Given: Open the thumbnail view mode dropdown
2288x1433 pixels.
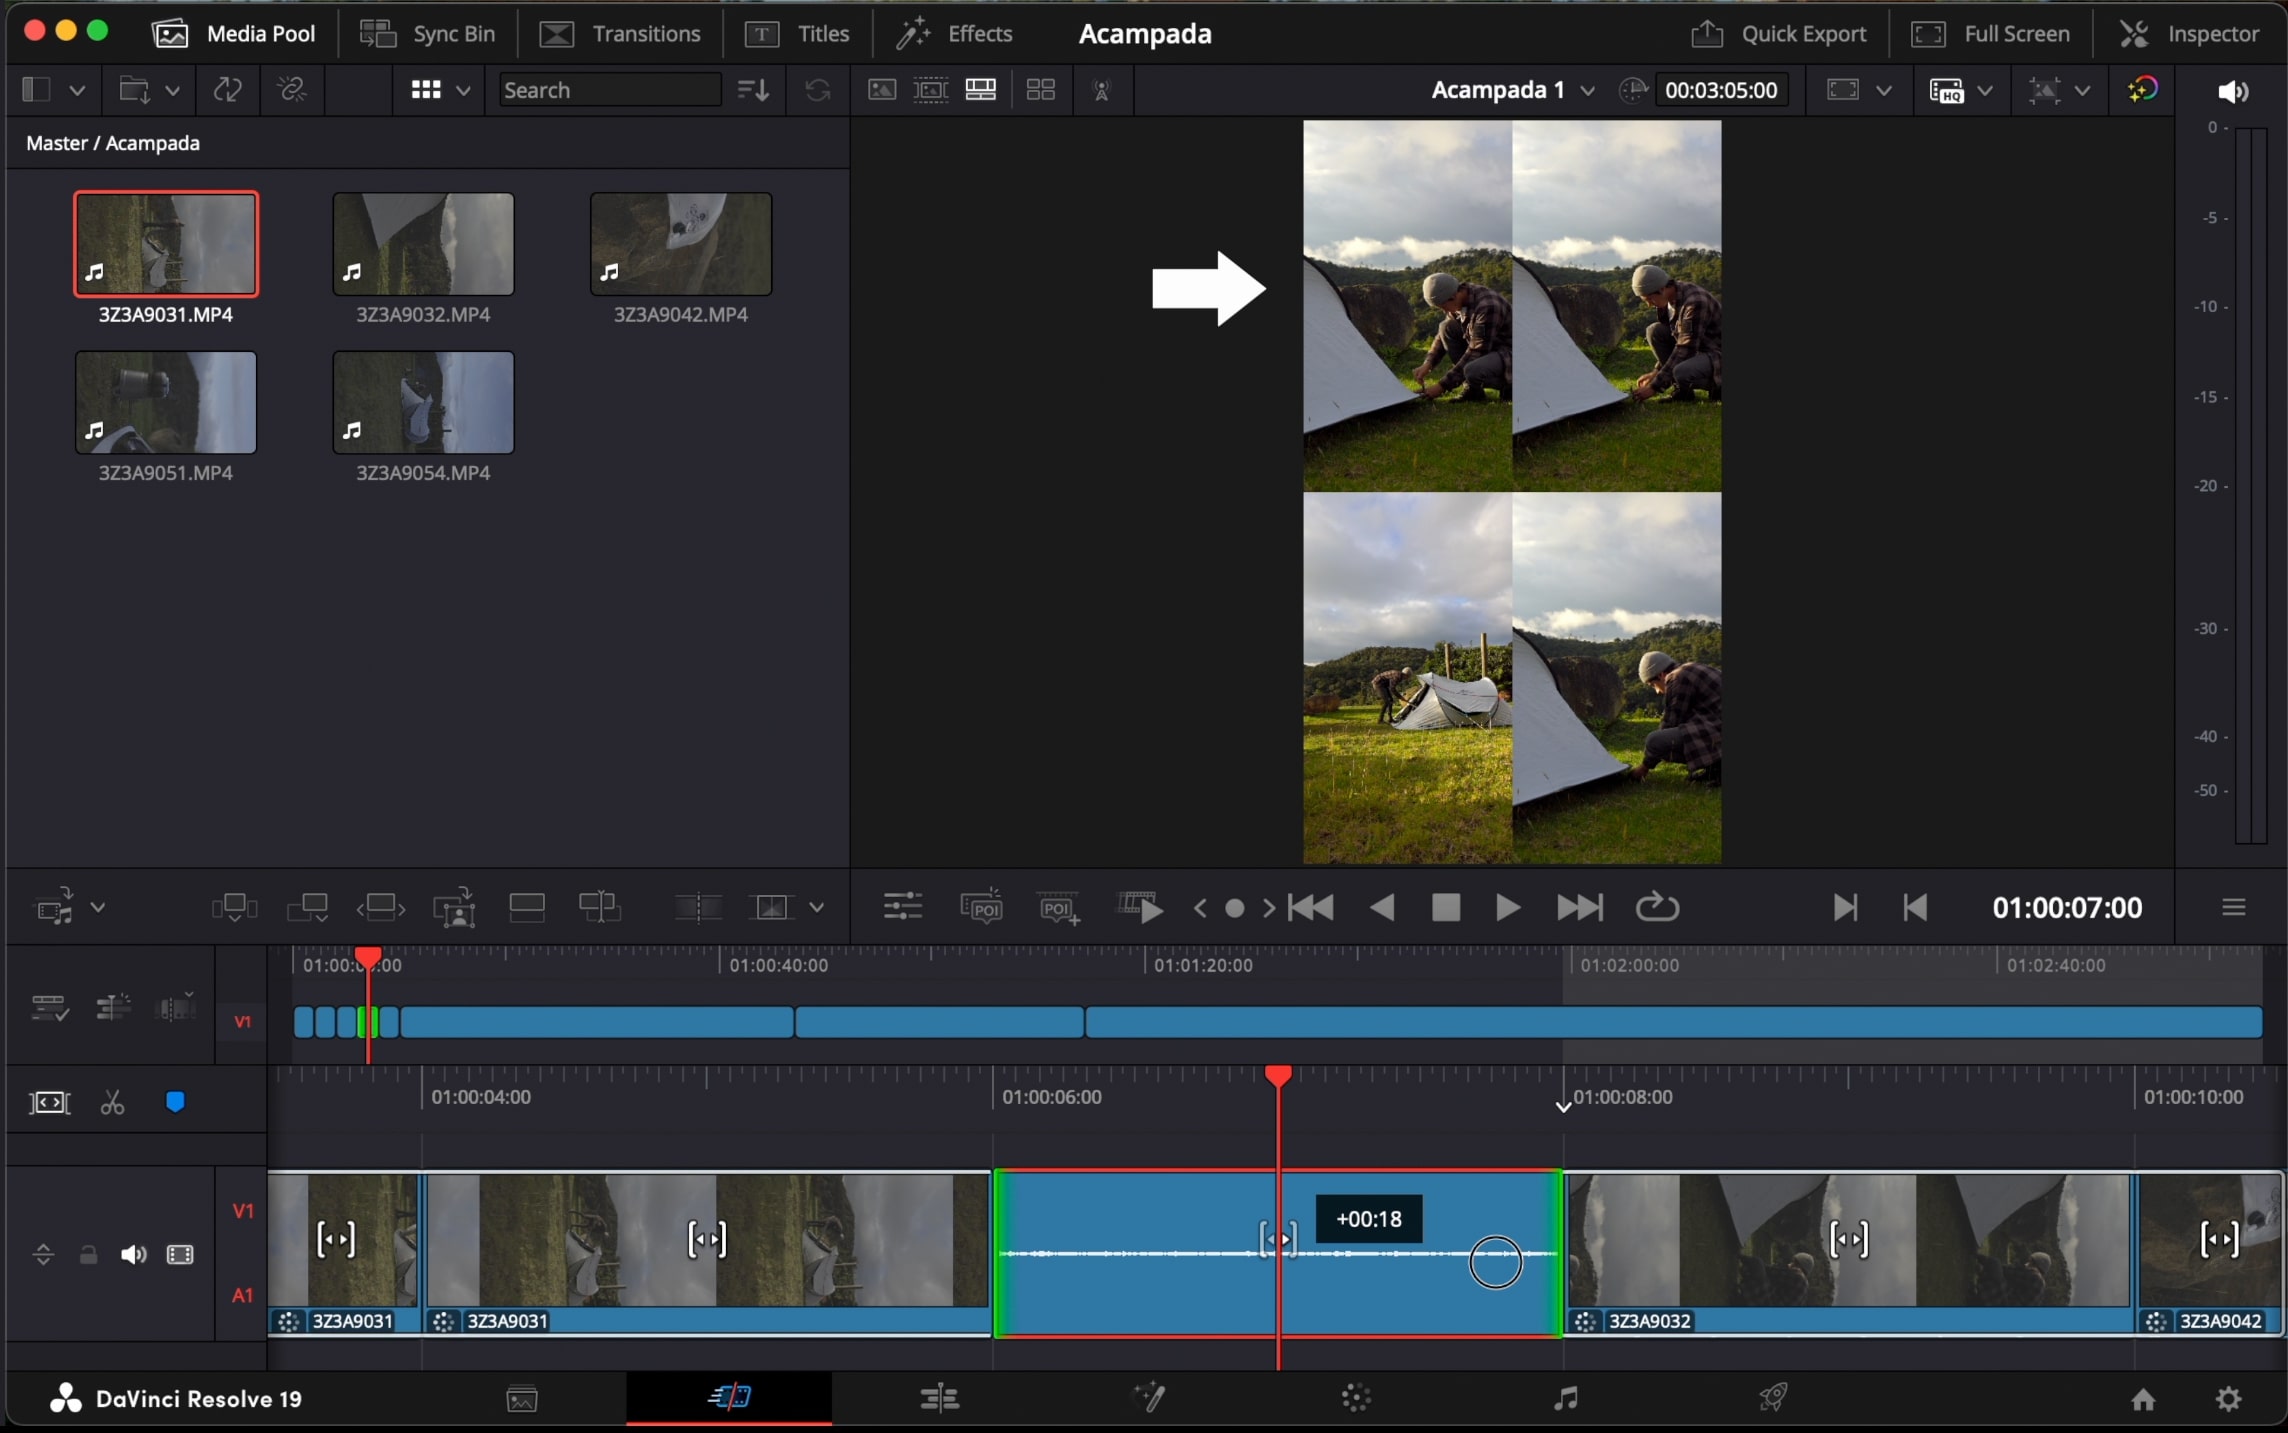Looking at the screenshot, I should click(x=463, y=90).
